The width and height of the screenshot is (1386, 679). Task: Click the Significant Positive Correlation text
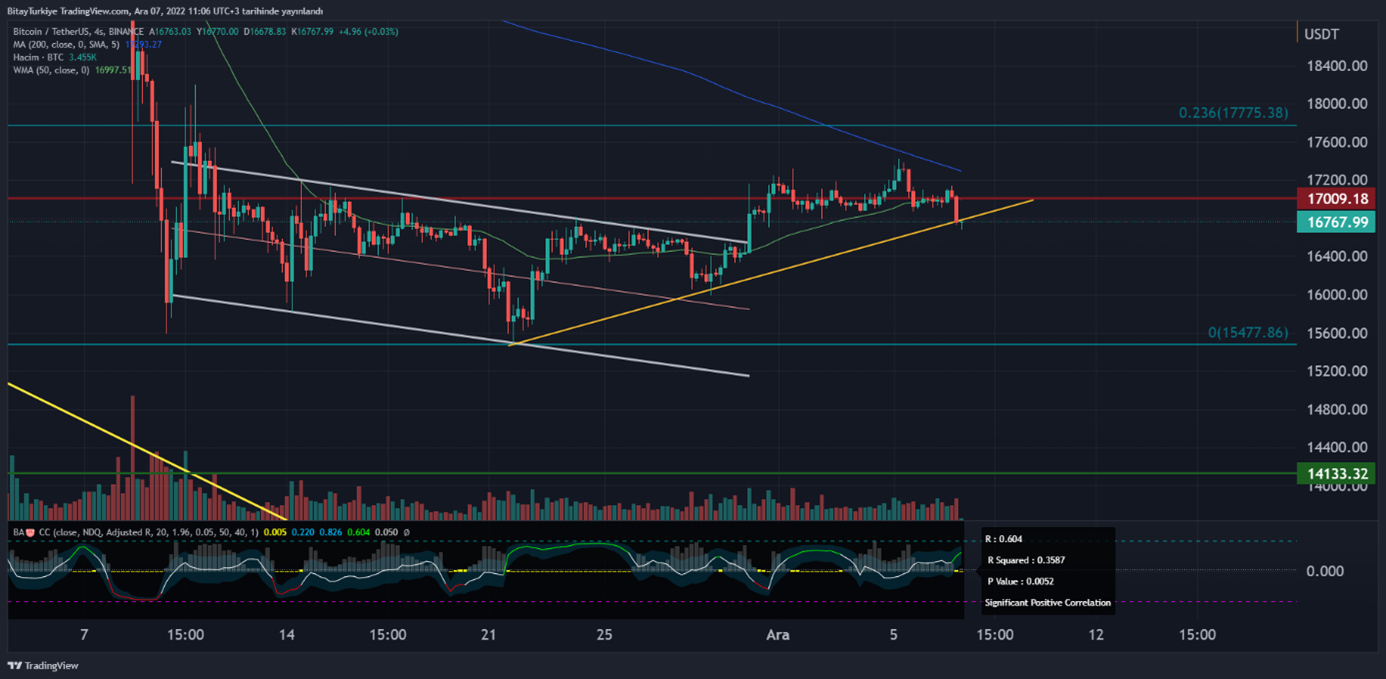[x=1047, y=603]
